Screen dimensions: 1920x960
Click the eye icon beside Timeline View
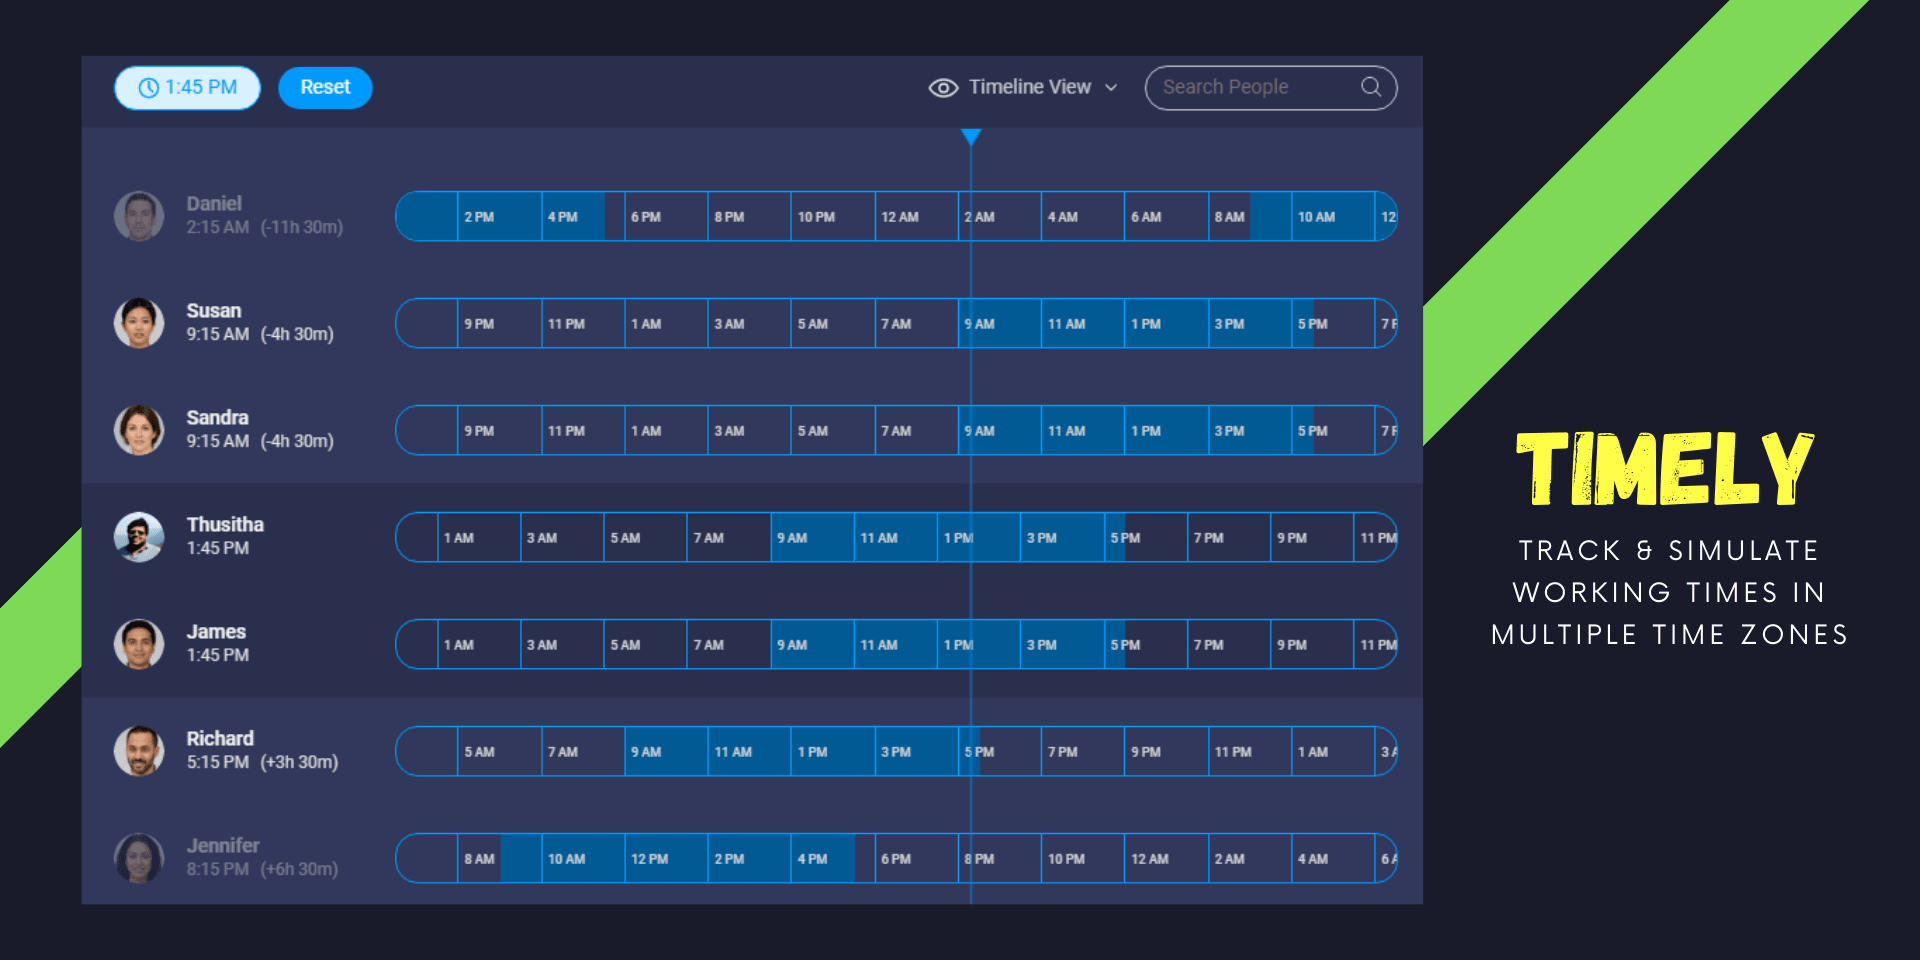943,88
